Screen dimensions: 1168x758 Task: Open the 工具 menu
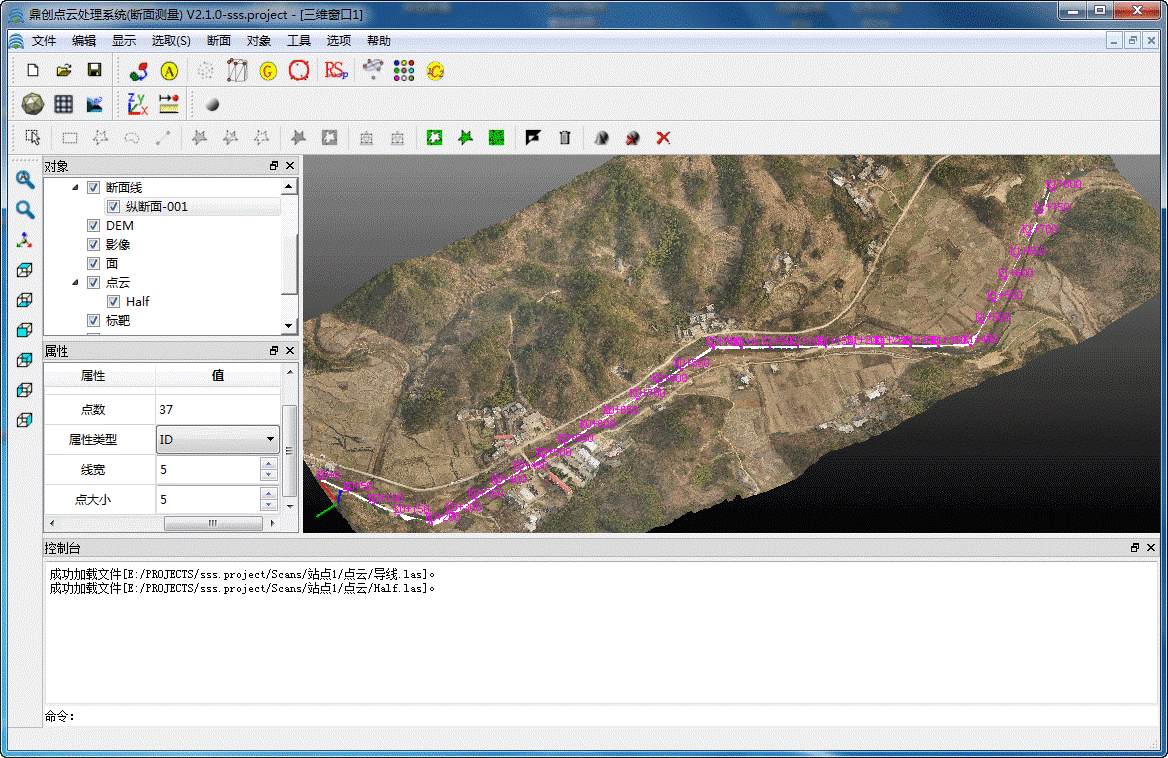(x=299, y=41)
